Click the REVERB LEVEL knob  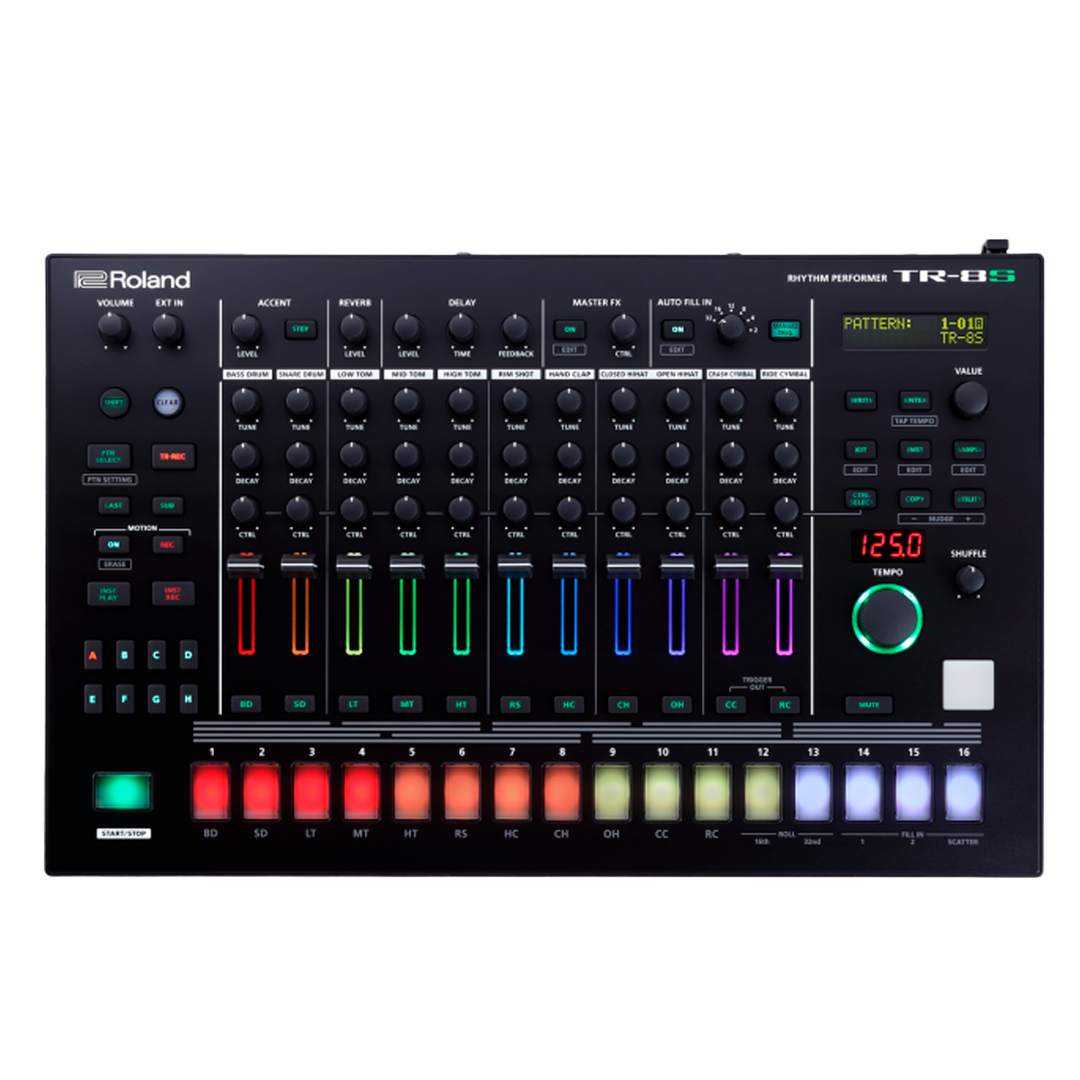coord(354,329)
